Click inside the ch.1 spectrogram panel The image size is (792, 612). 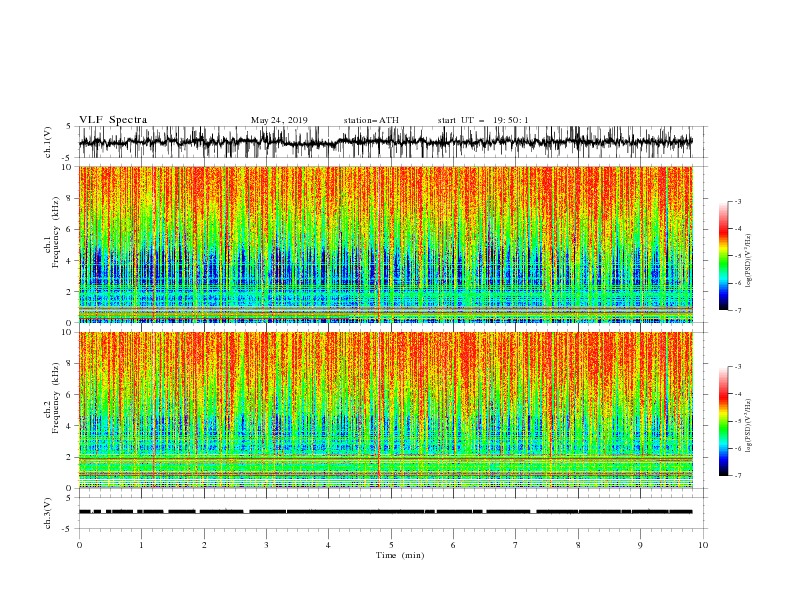point(385,244)
